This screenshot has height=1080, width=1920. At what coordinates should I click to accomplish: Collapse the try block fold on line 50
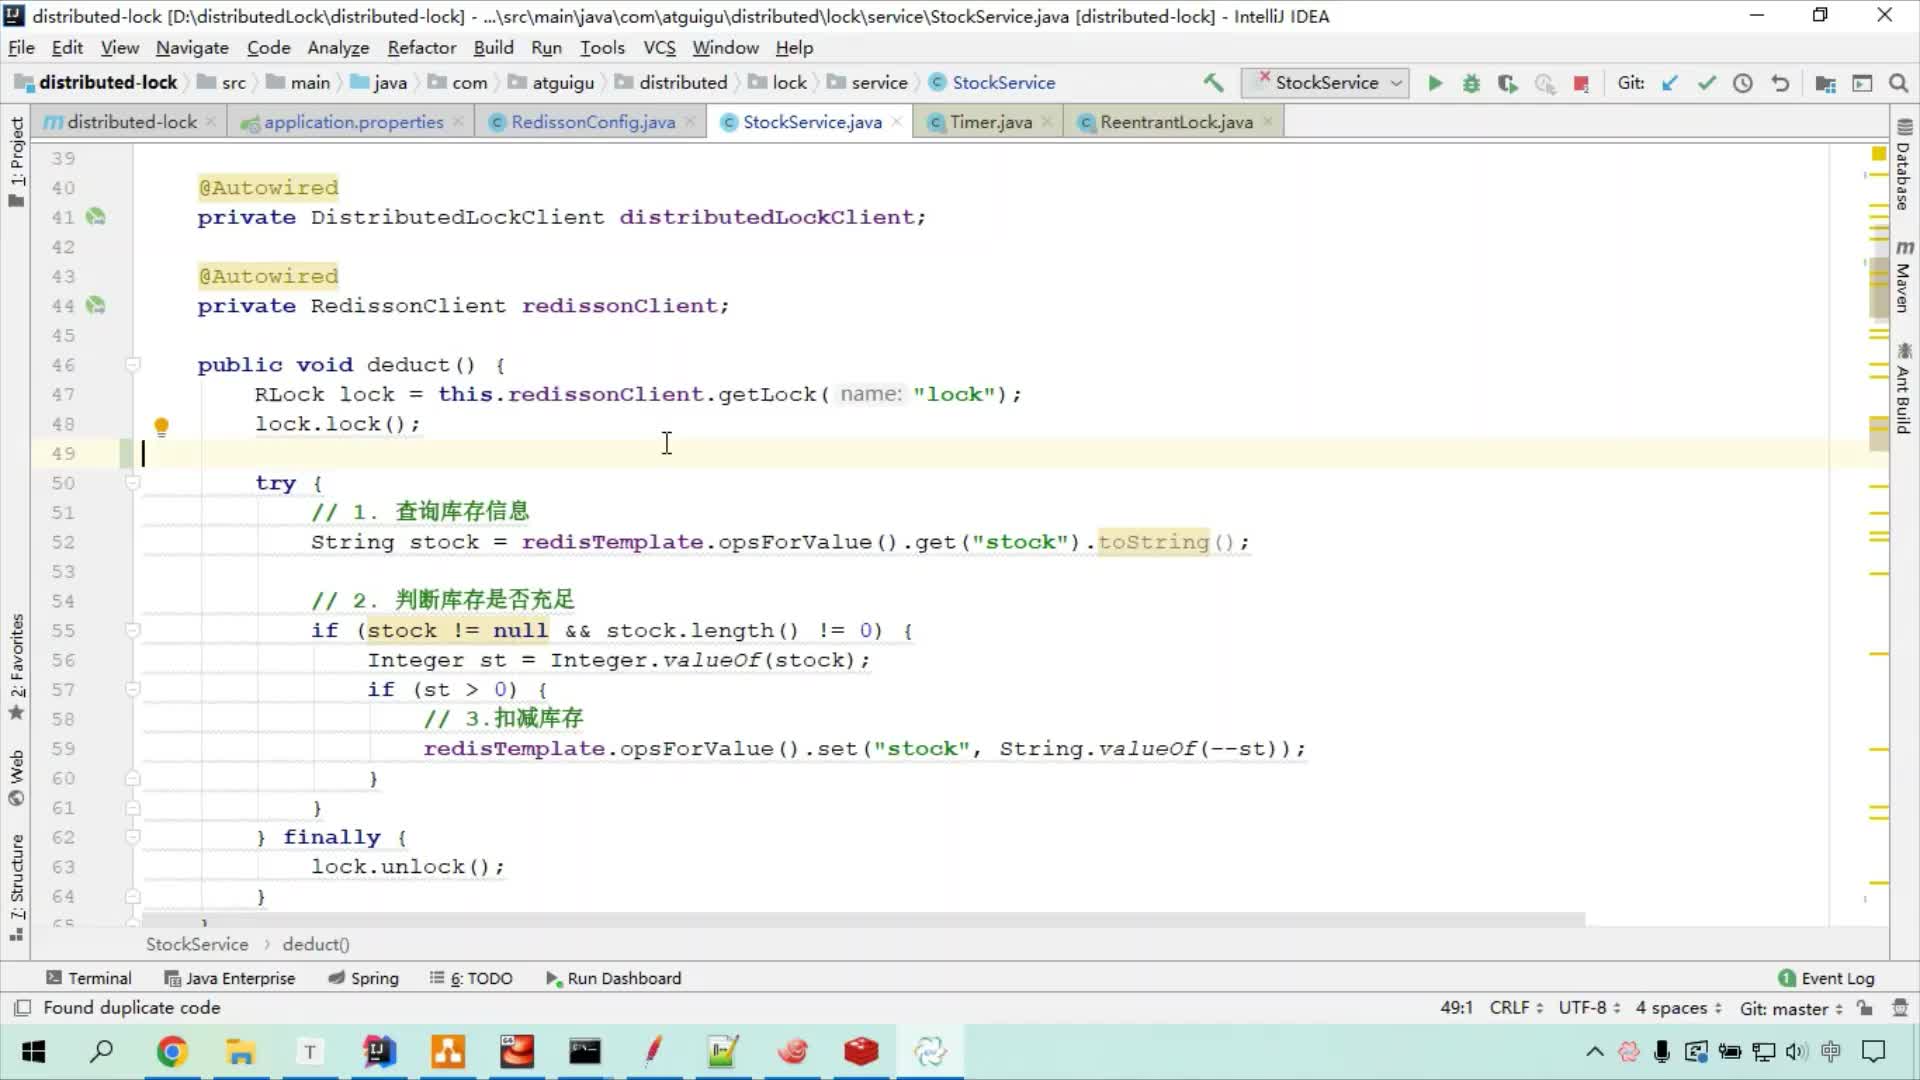(132, 483)
